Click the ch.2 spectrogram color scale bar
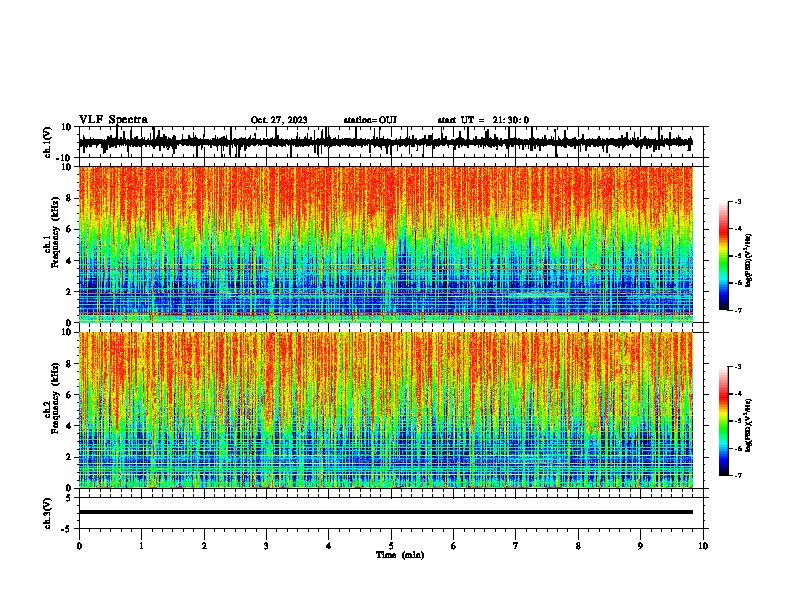 [724, 421]
